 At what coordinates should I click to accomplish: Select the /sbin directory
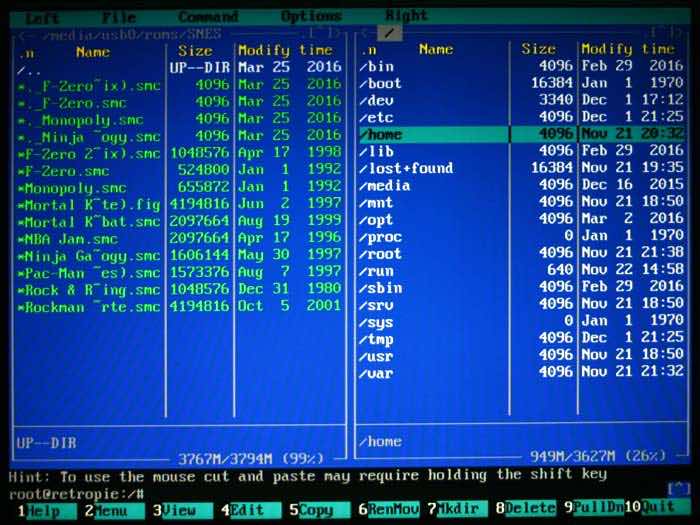[521, 287]
